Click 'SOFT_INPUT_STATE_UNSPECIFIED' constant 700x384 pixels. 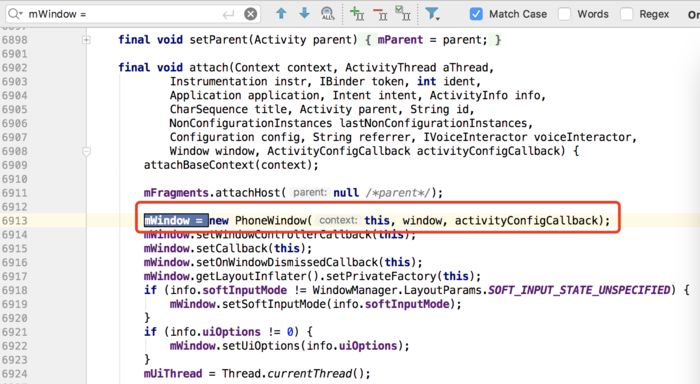pyautogui.click(x=579, y=290)
